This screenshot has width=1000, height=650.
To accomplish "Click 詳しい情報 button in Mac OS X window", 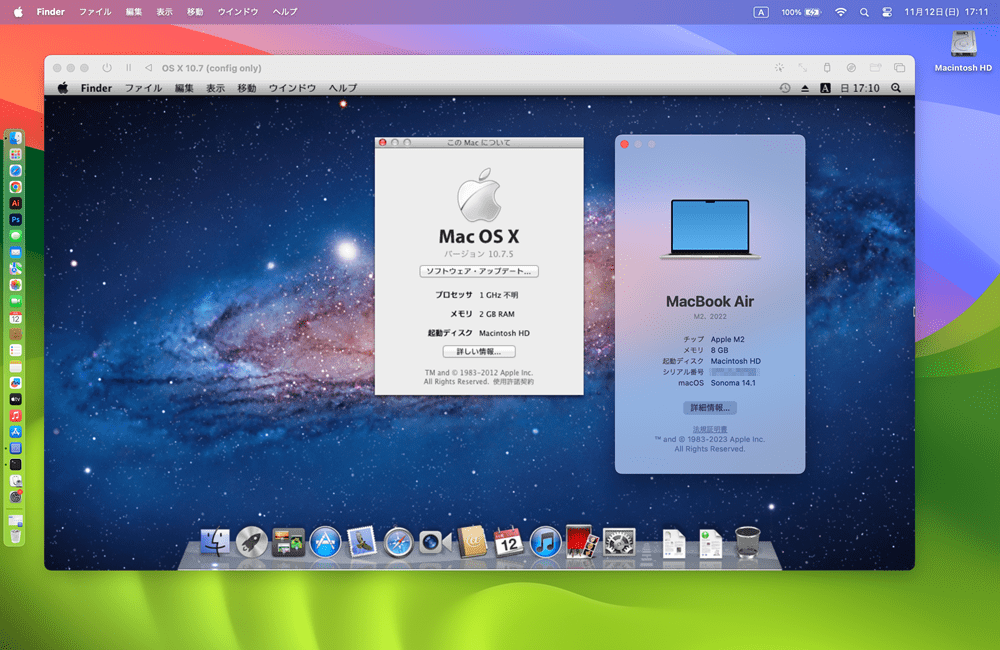I will [x=478, y=351].
